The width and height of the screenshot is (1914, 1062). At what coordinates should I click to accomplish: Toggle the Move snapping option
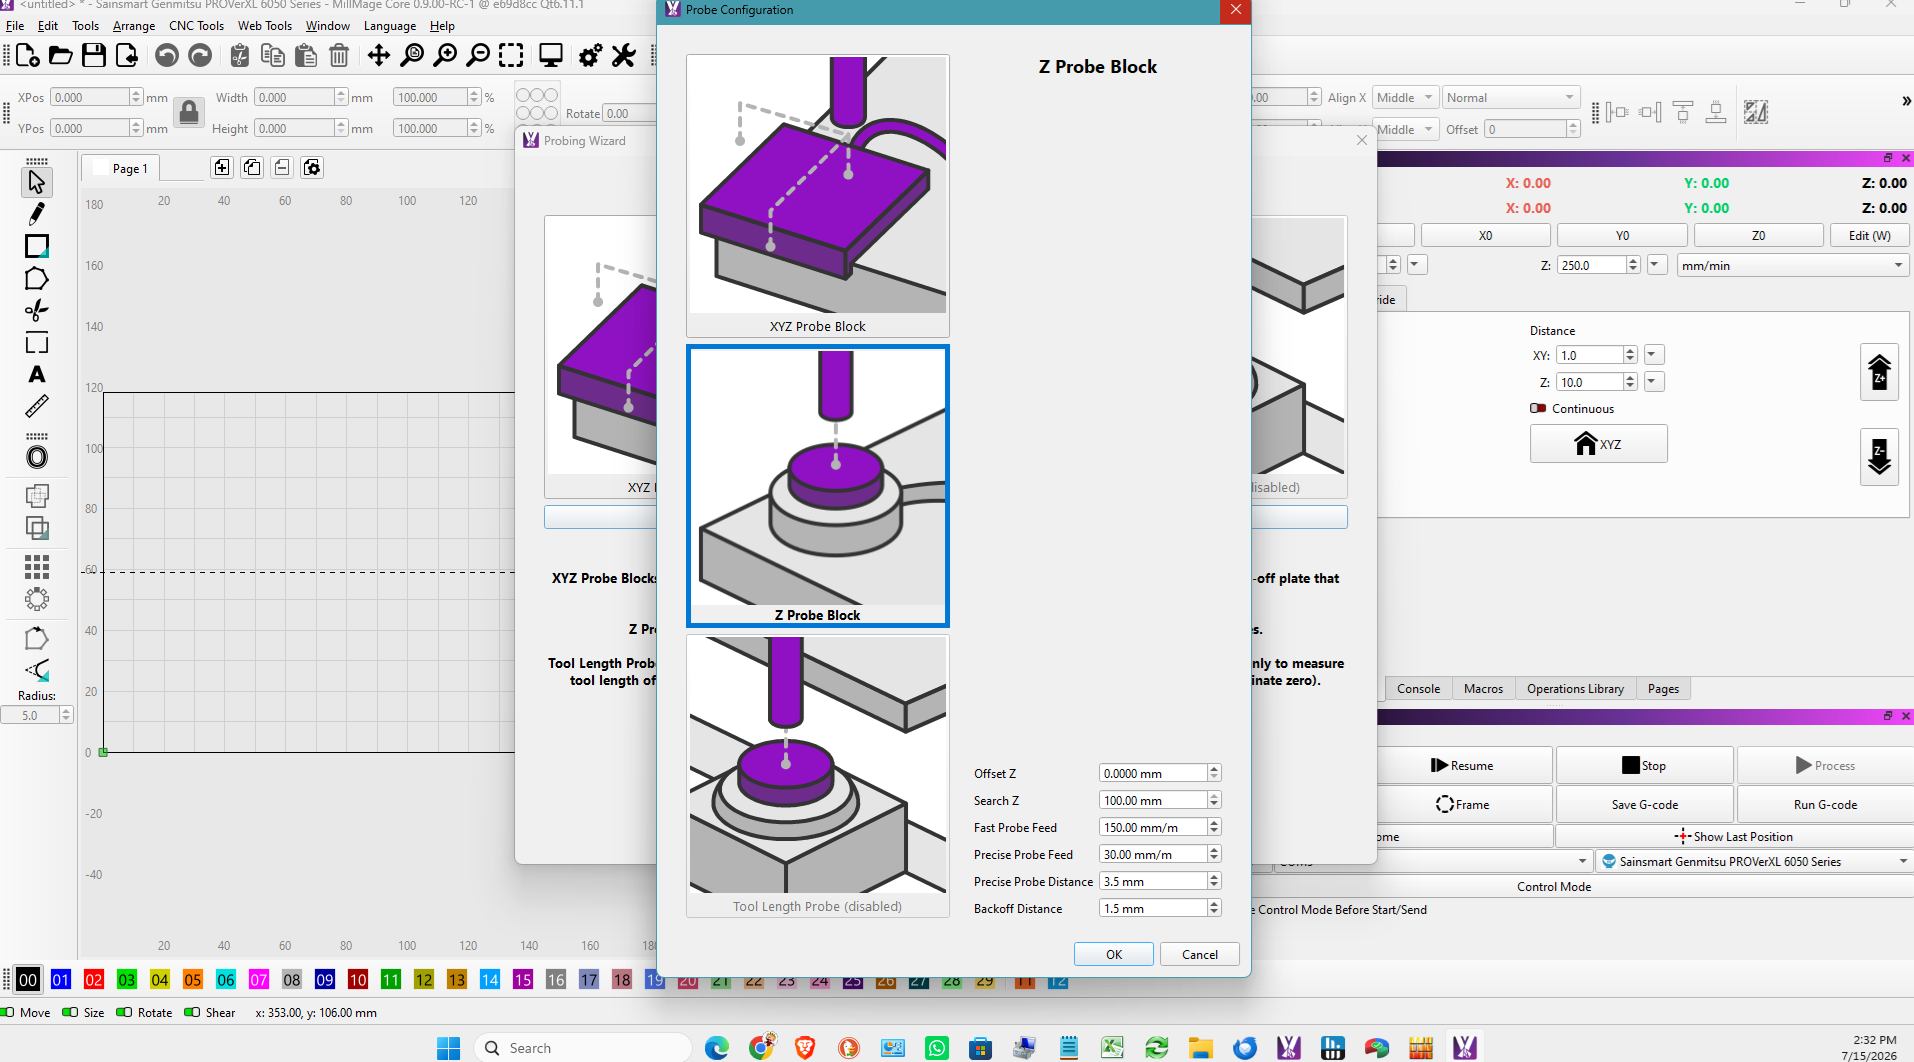pyautogui.click(x=8, y=1012)
